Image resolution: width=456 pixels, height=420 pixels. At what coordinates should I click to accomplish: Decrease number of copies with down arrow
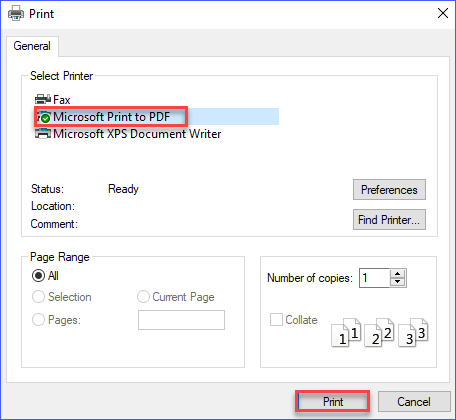coord(397,282)
